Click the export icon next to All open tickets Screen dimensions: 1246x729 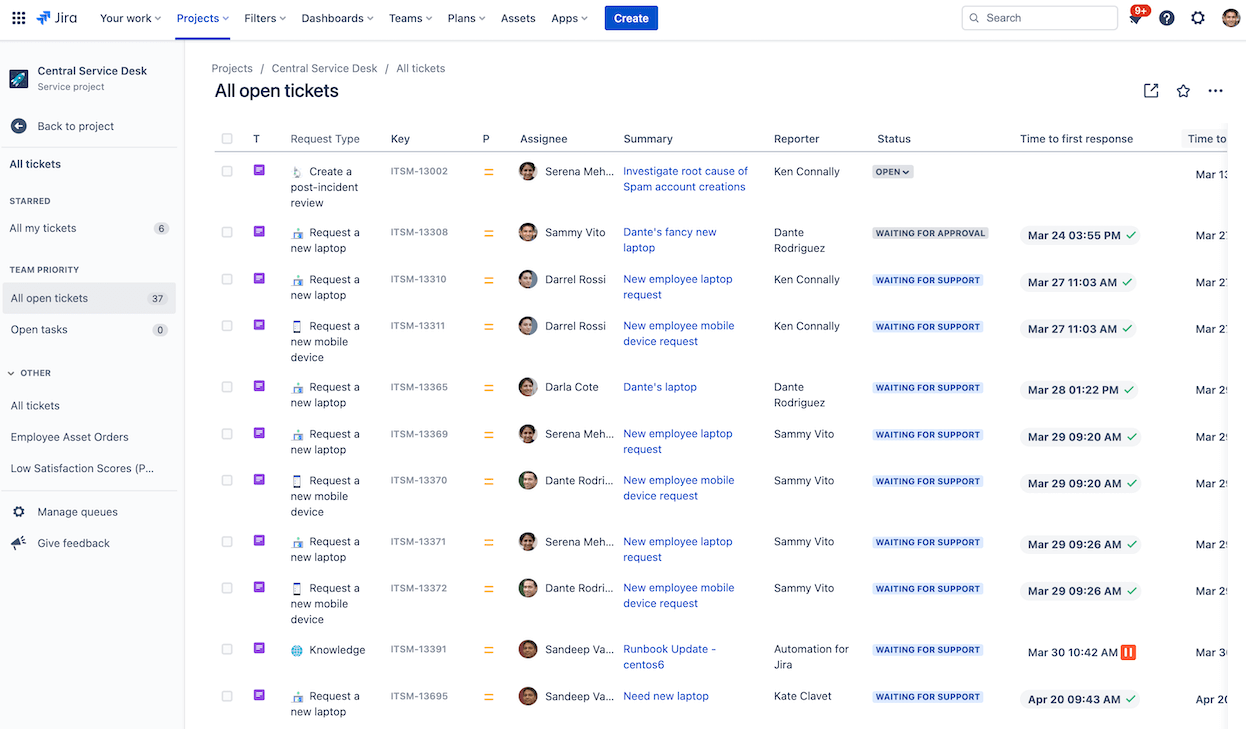coord(1150,90)
